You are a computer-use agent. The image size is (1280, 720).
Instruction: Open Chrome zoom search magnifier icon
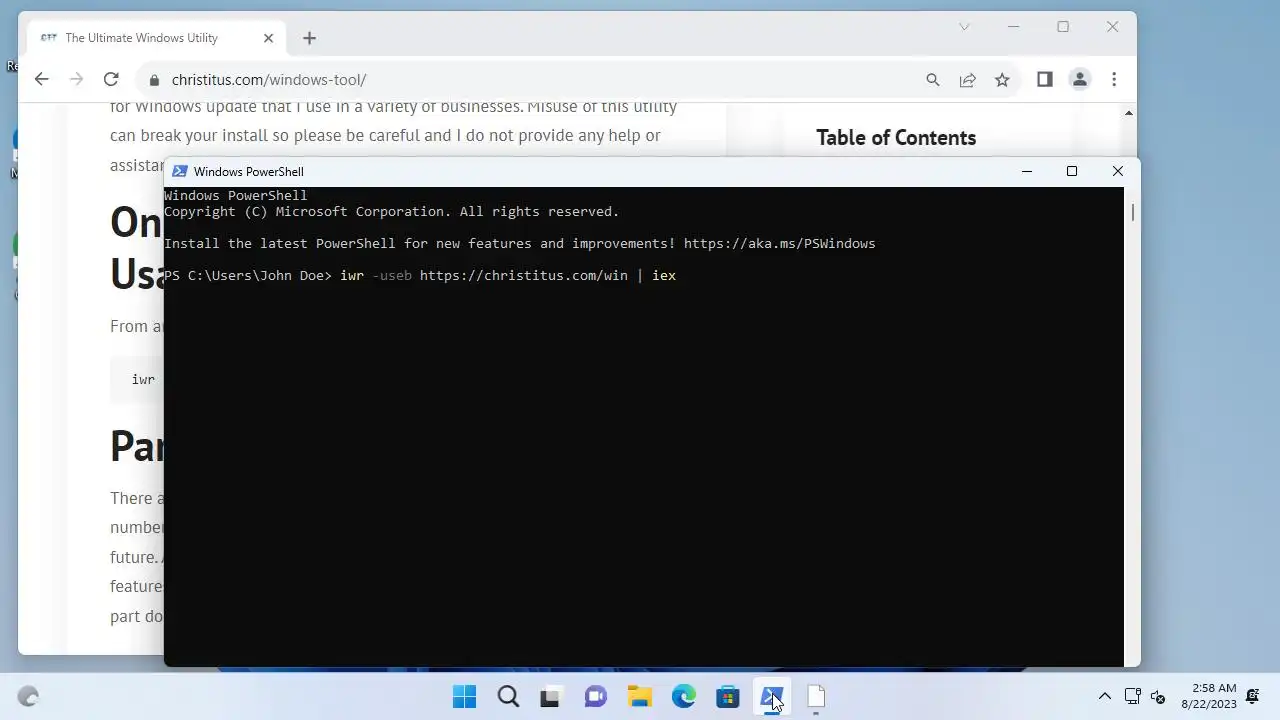(932, 80)
